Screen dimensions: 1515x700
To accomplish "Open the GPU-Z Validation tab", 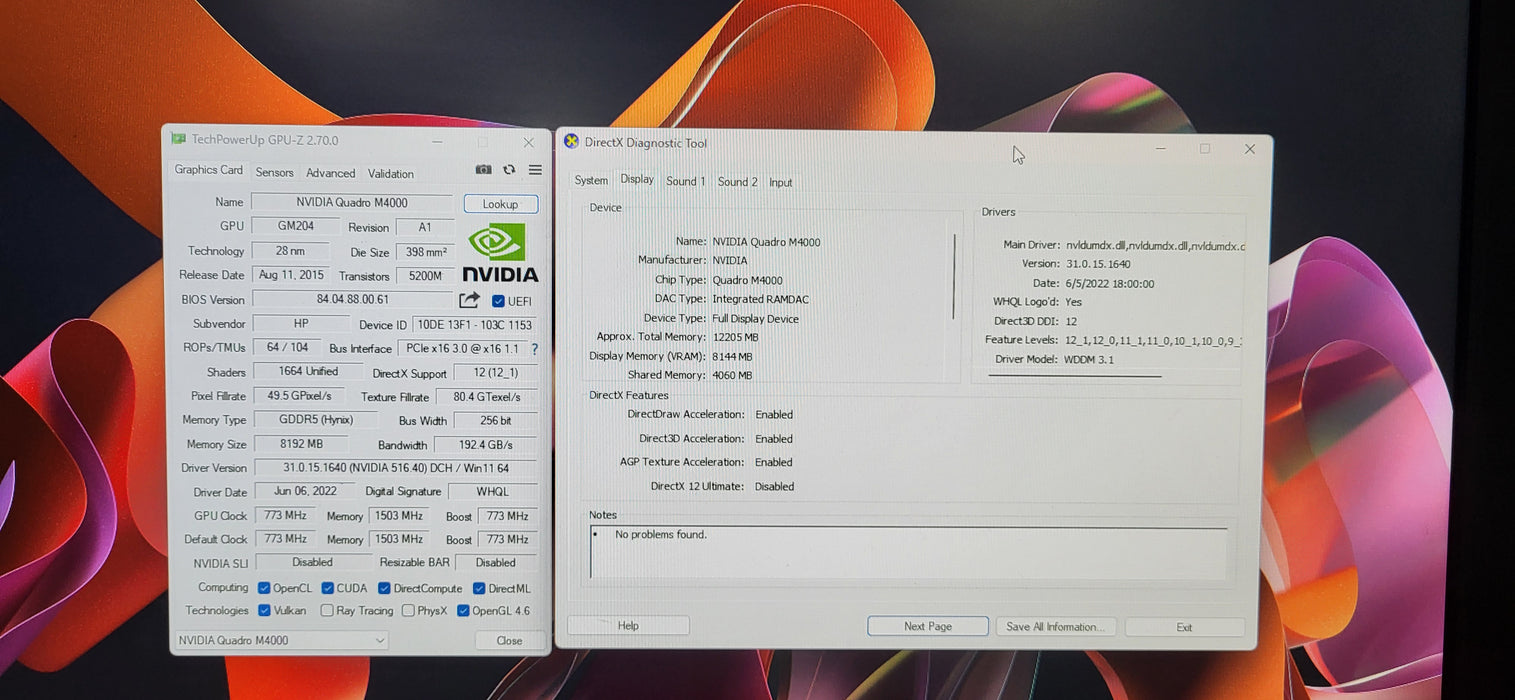I will click(x=390, y=173).
